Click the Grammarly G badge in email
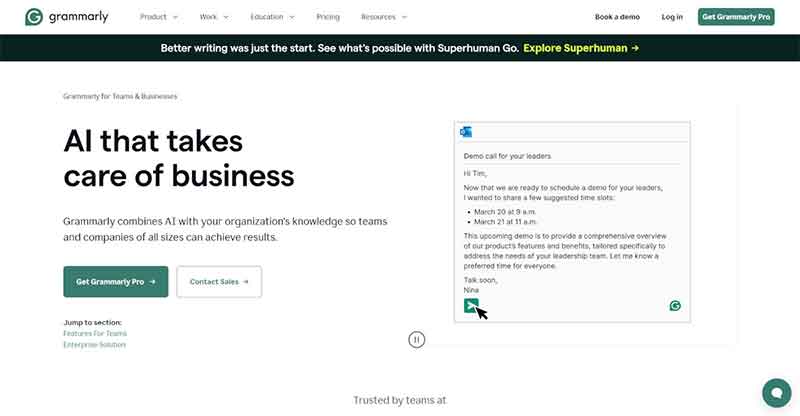This screenshot has height=416, width=800. click(675, 305)
